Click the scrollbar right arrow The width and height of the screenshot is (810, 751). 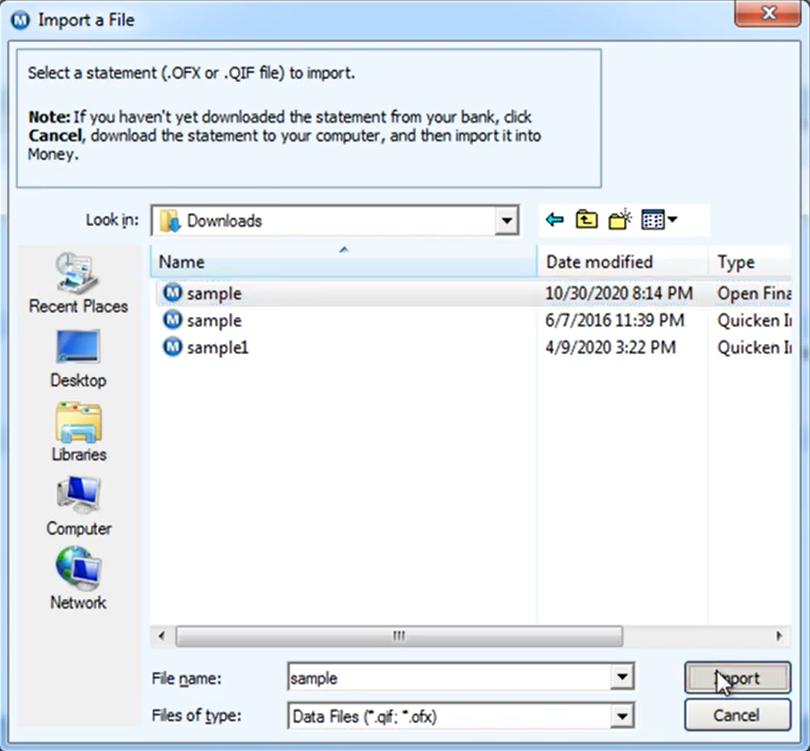(779, 636)
